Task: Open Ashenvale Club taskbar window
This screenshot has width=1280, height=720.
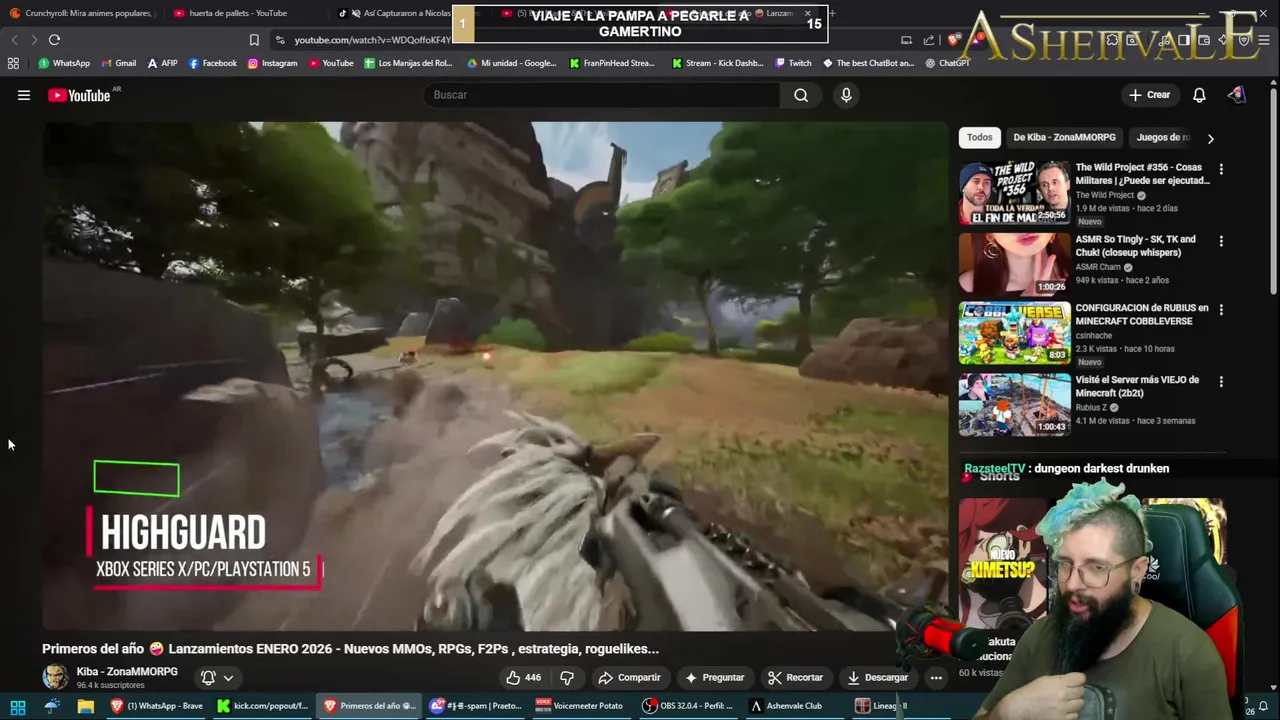Action: (x=787, y=706)
